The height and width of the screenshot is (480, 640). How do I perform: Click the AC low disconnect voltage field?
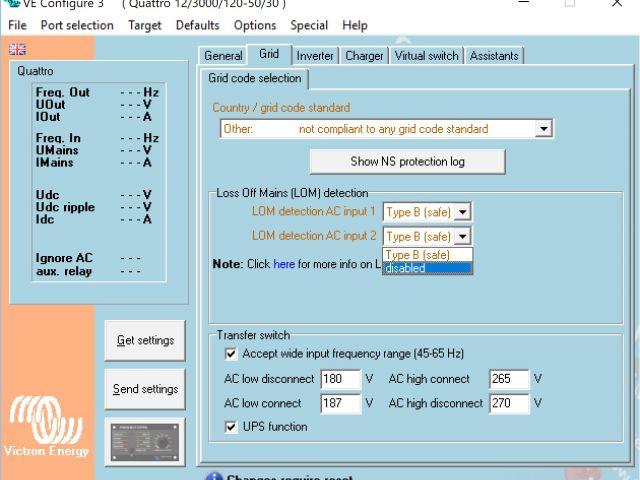340,380
